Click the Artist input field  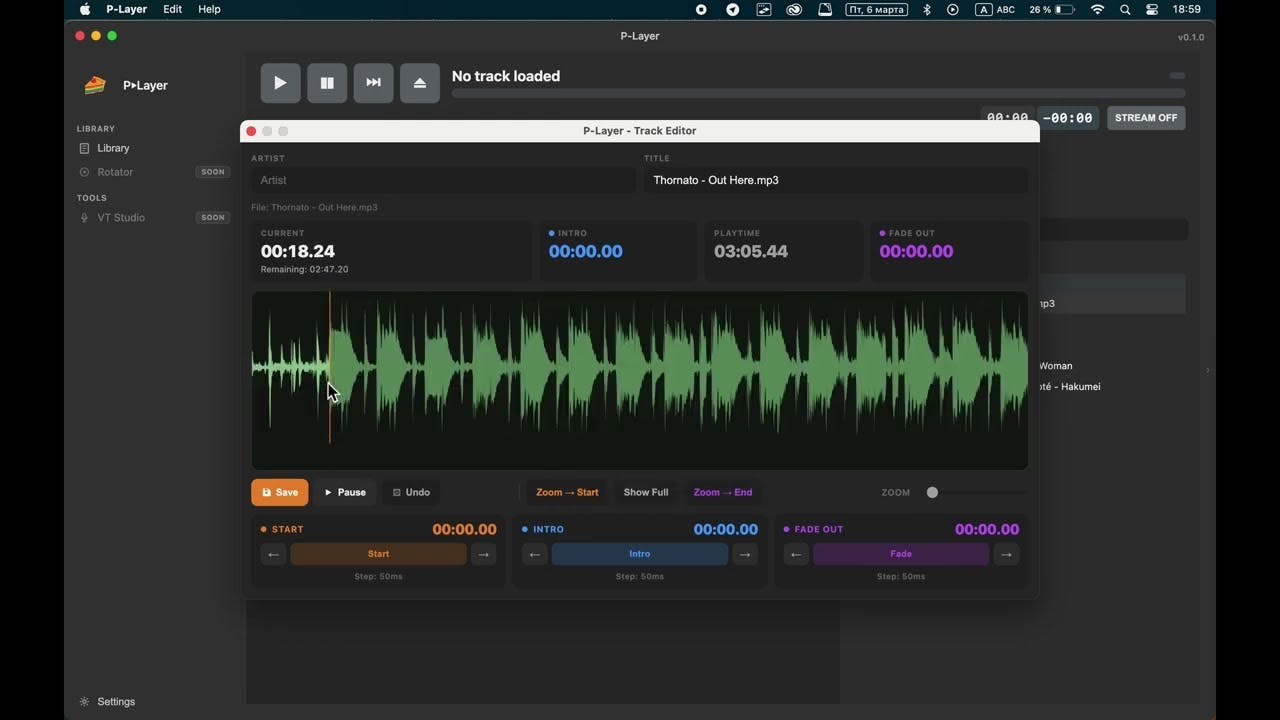(x=443, y=180)
